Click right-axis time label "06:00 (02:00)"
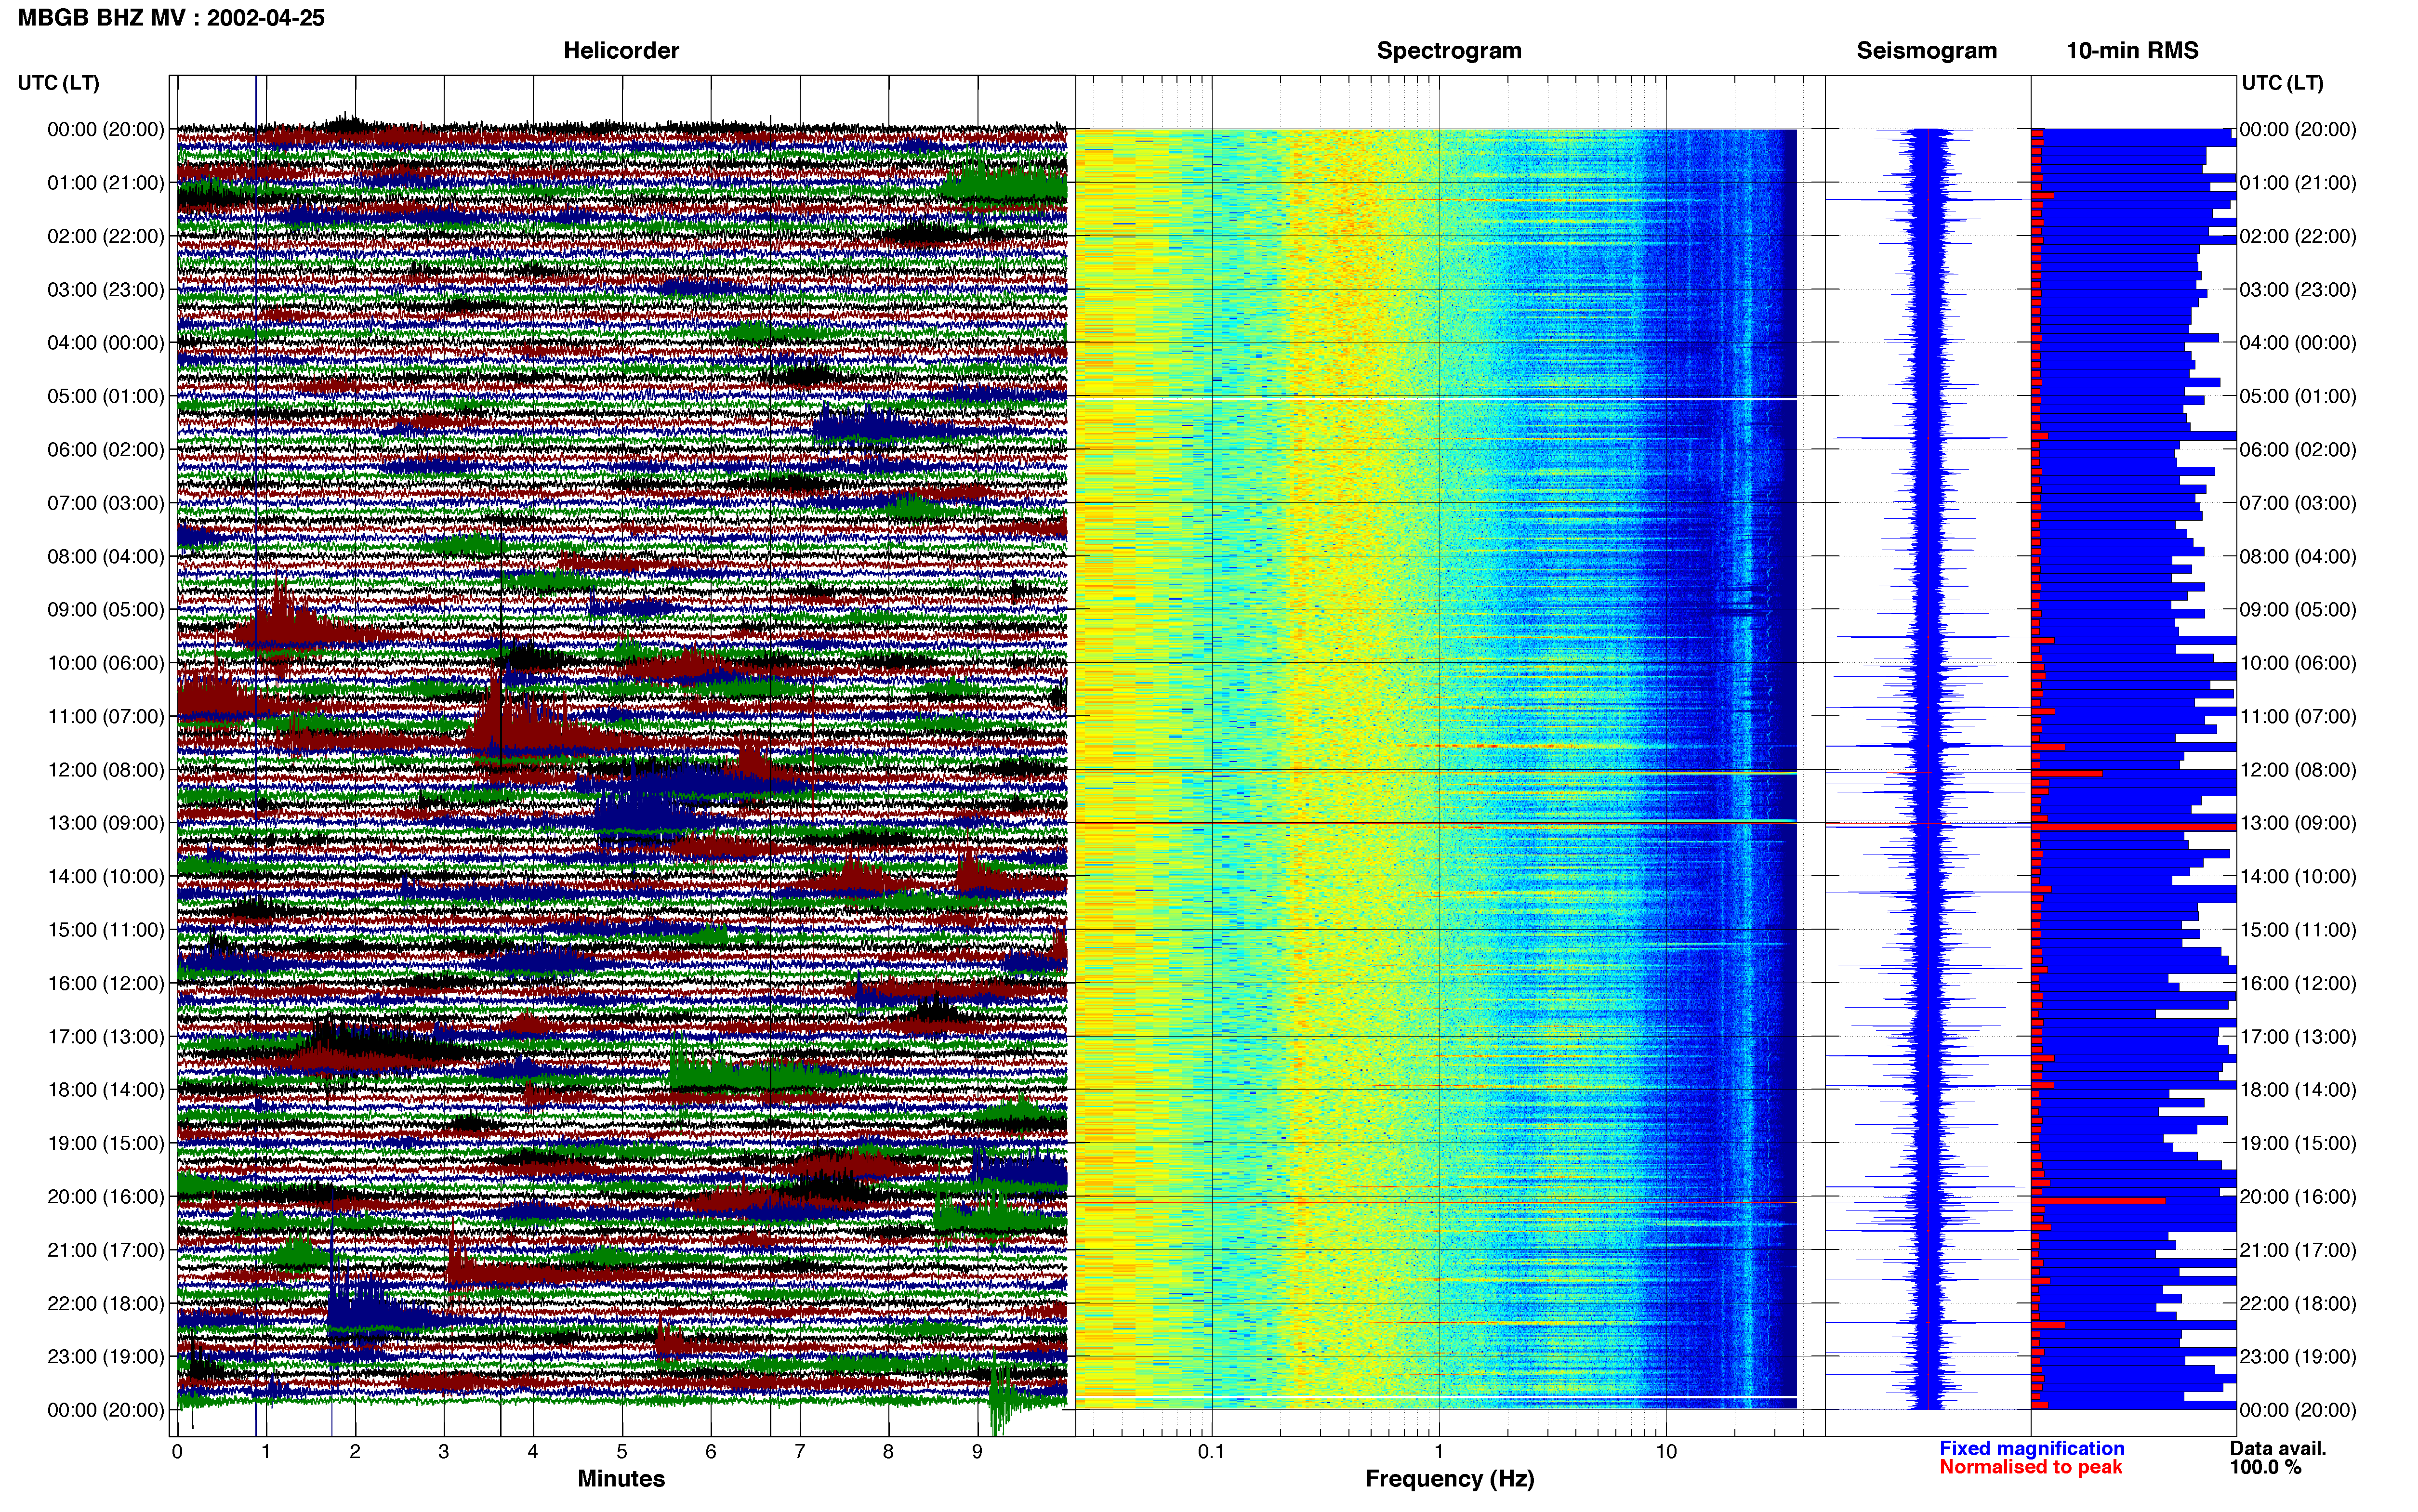2418x1512 pixels. coord(2298,449)
